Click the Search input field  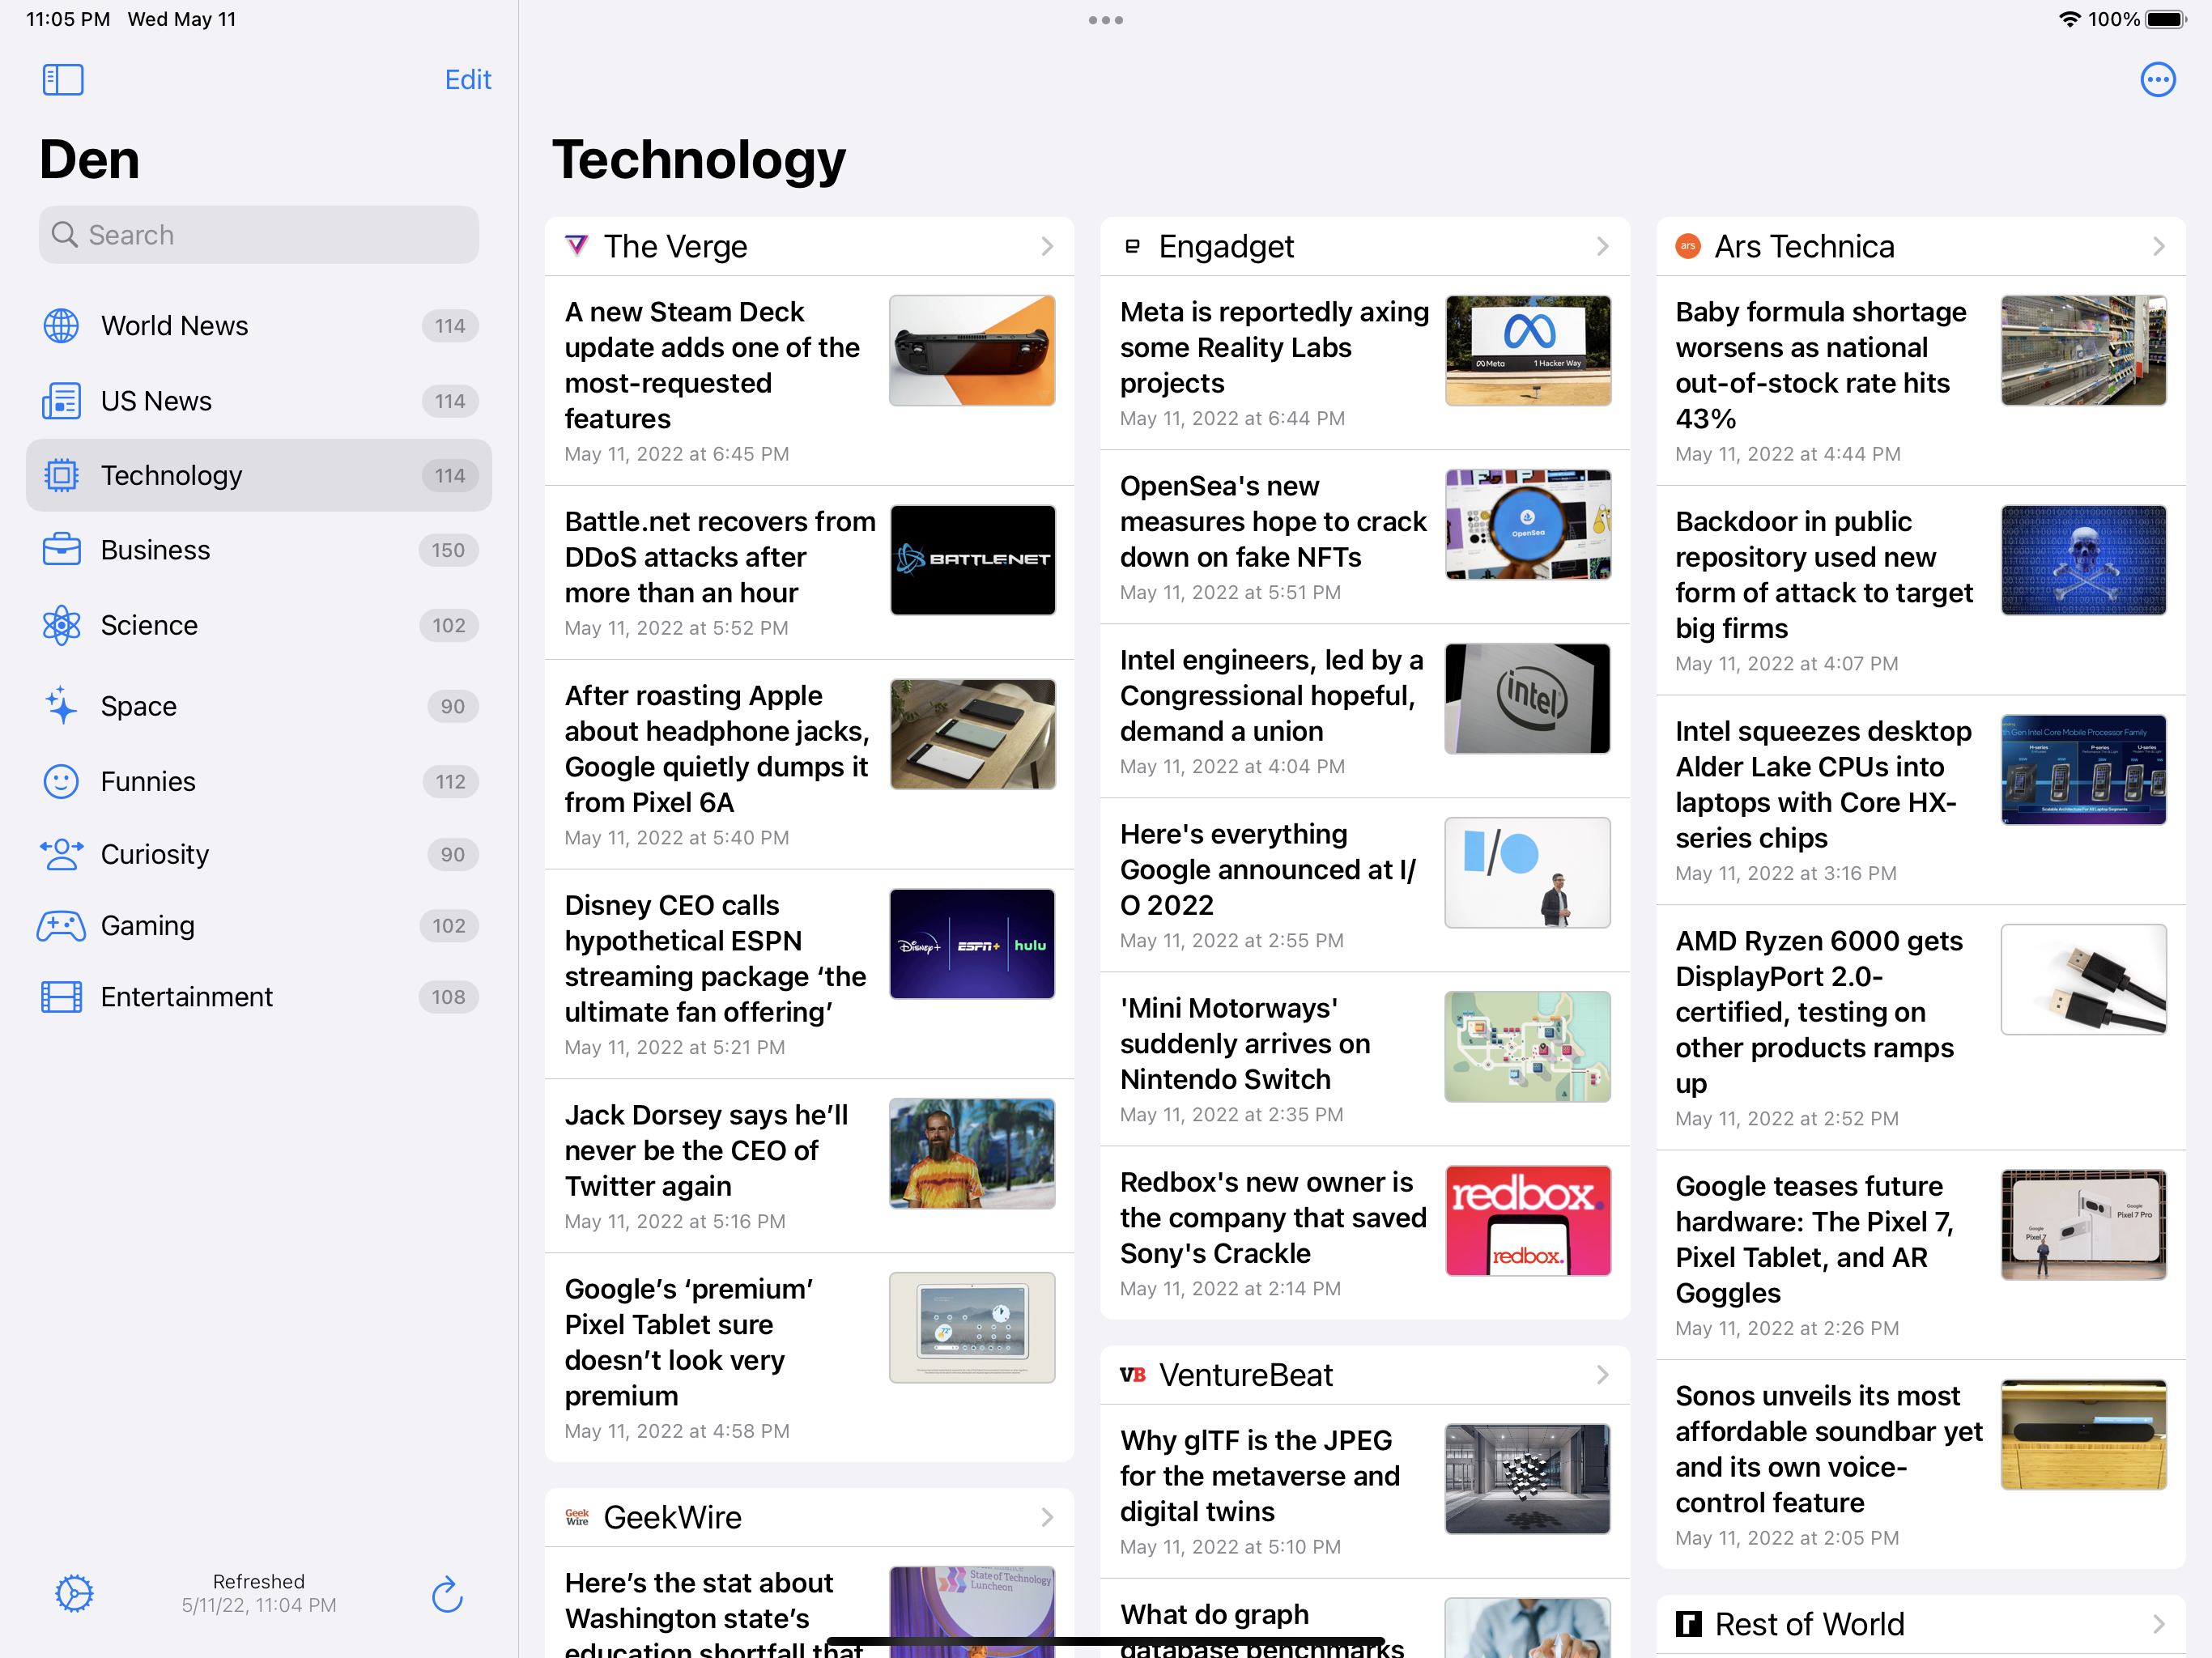pos(258,234)
